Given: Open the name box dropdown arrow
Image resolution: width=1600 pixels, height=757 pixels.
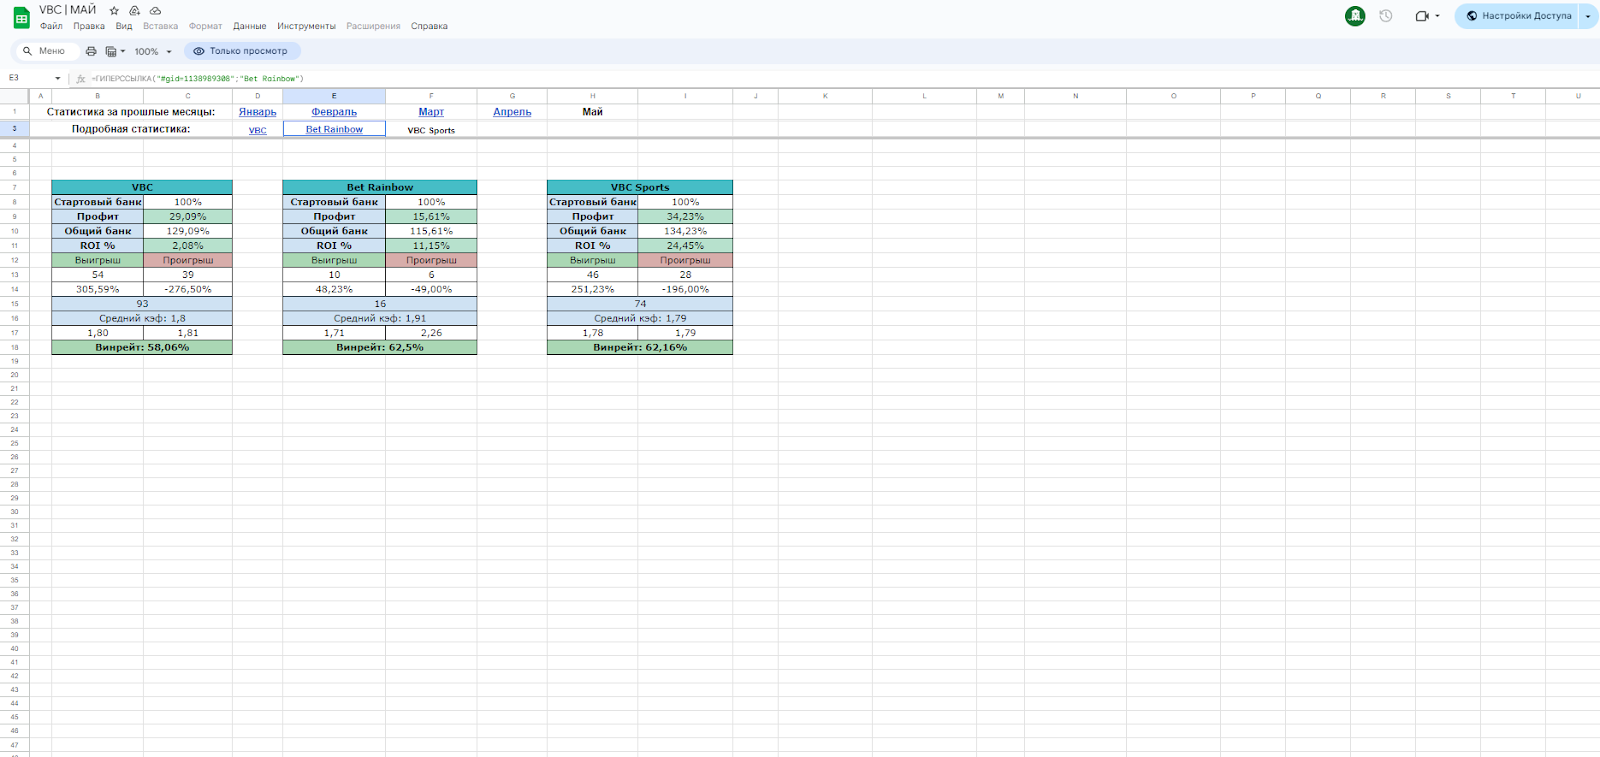Looking at the screenshot, I should [57, 78].
